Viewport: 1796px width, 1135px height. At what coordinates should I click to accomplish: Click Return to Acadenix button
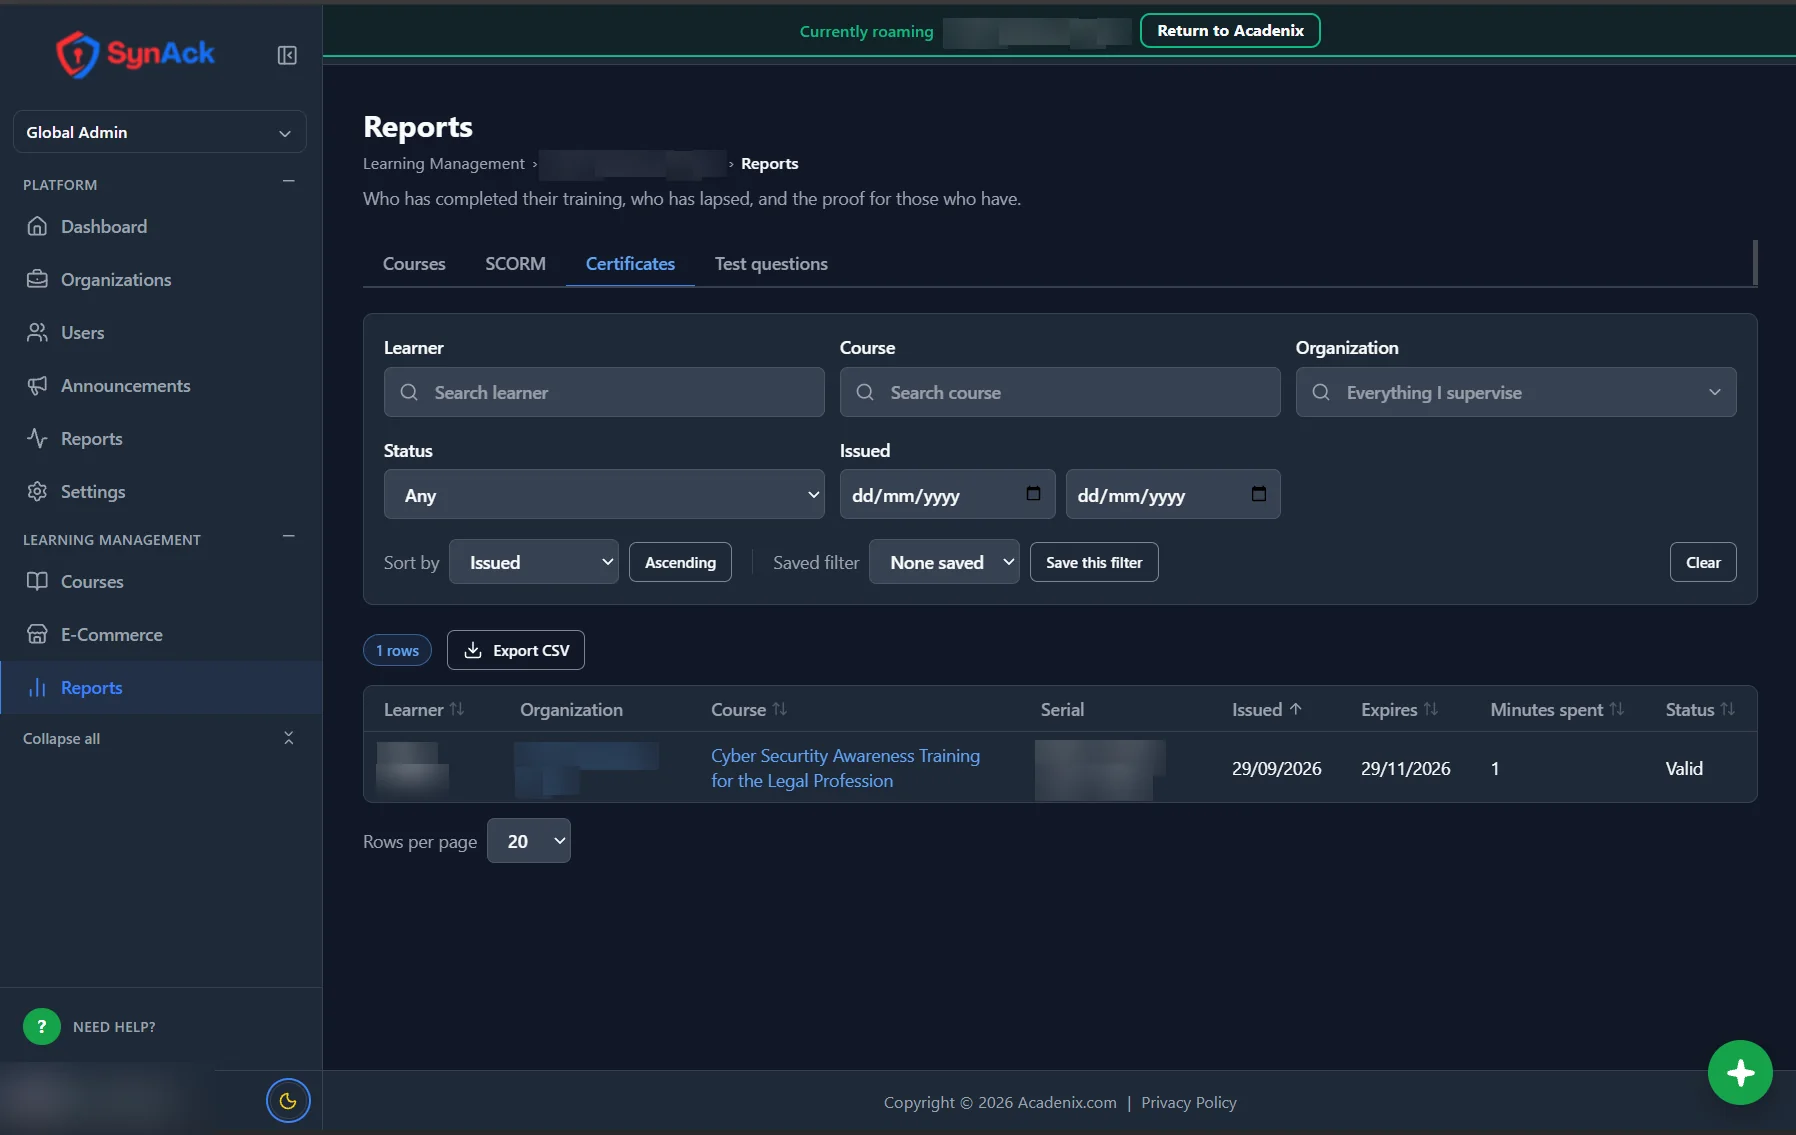click(x=1230, y=30)
